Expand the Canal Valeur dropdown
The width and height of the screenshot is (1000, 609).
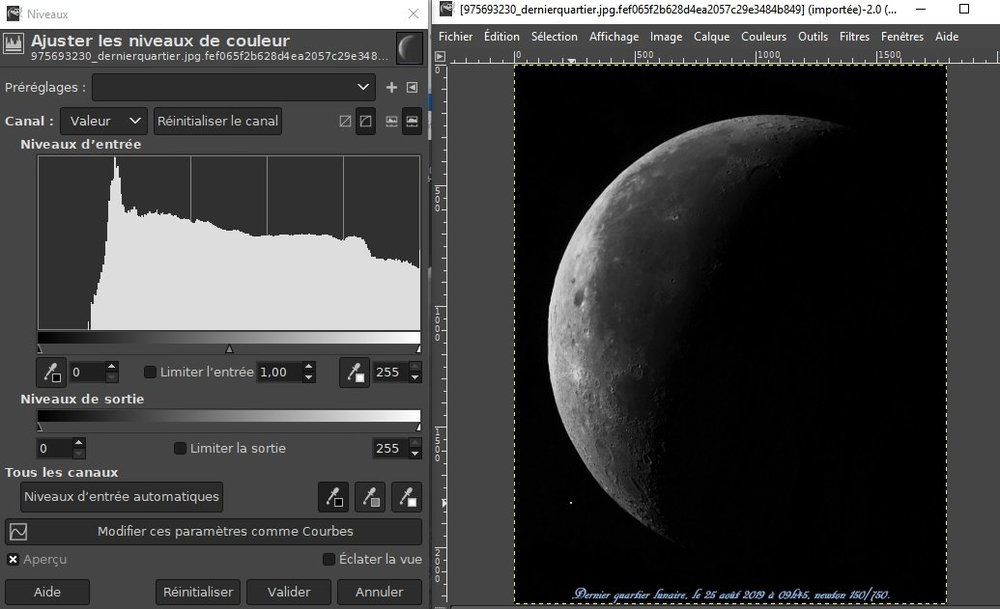tap(104, 121)
